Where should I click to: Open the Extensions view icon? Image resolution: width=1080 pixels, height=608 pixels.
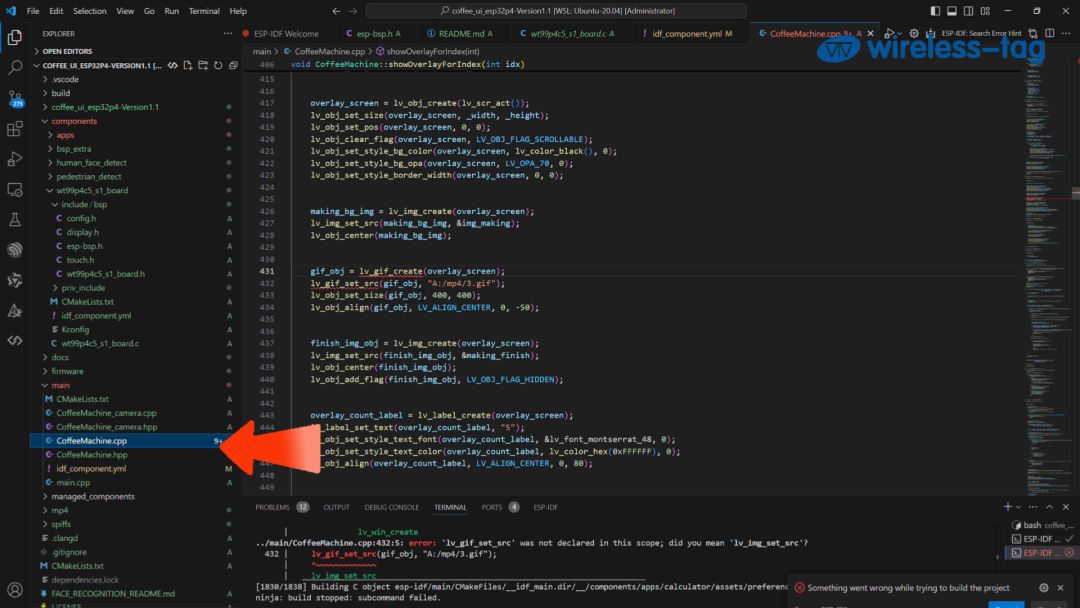(x=15, y=129)
